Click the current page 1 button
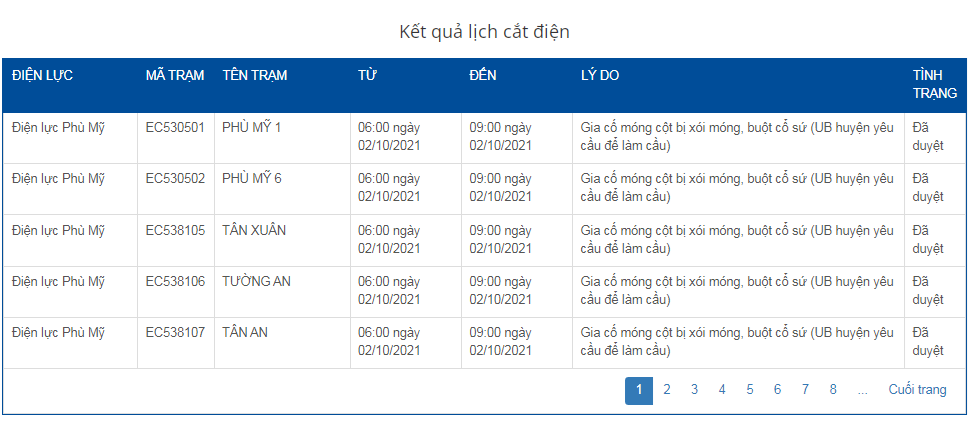 (x=639, y=390)
